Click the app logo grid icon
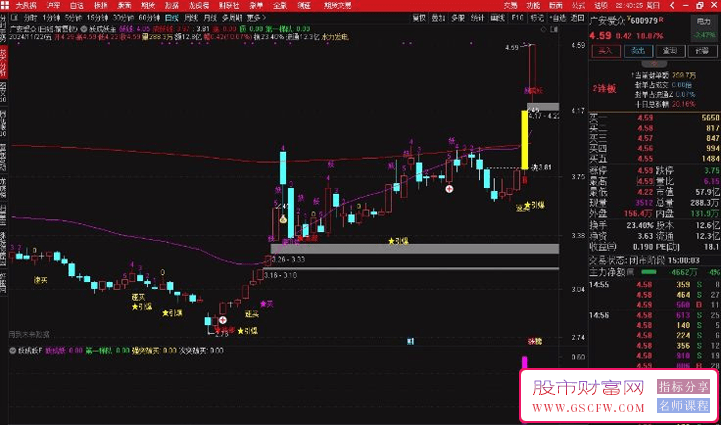Viewport: 721px width, 425px height. (4, 6)
